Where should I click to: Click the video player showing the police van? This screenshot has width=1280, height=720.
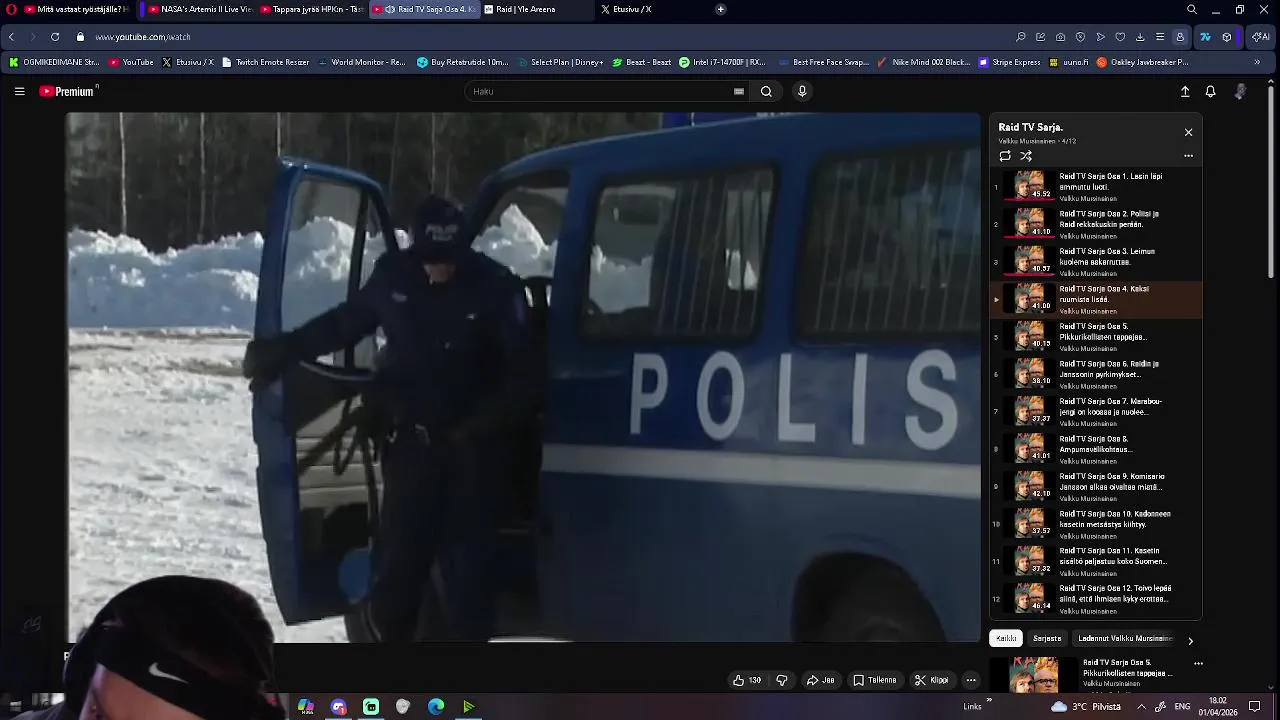(524, 377)
